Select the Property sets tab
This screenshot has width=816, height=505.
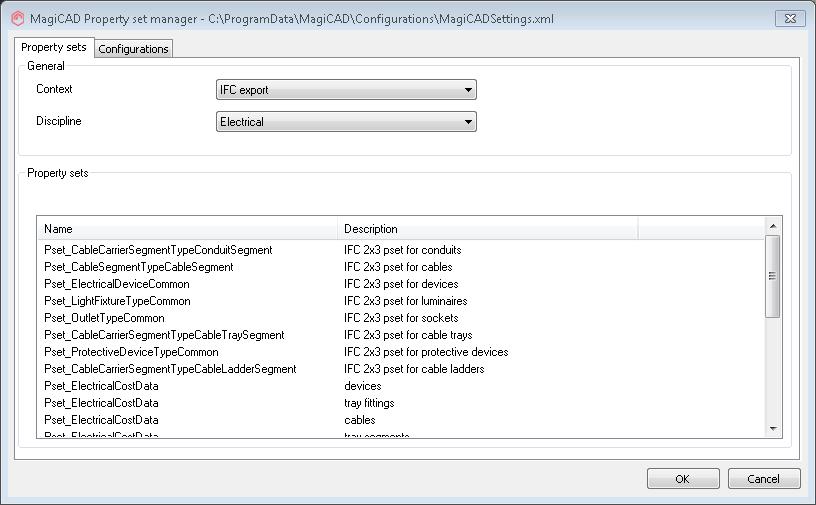[x=54, y=47]
